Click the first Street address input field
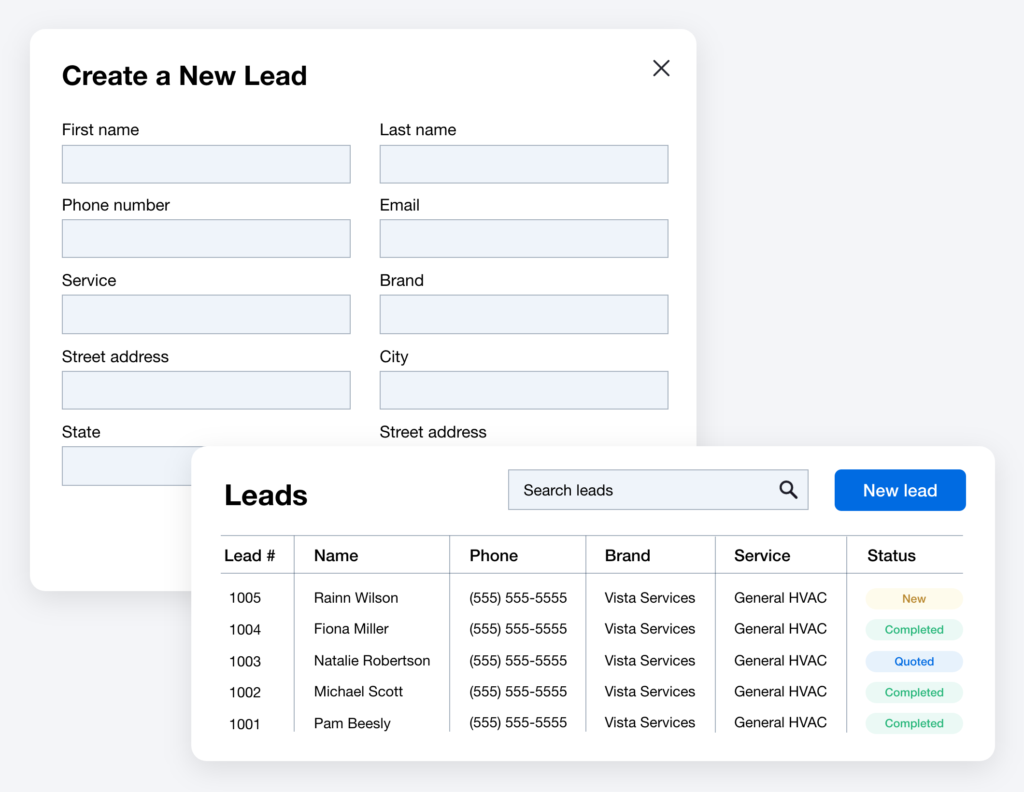Viewport: 1024px width, 792px height. (206, 390)
